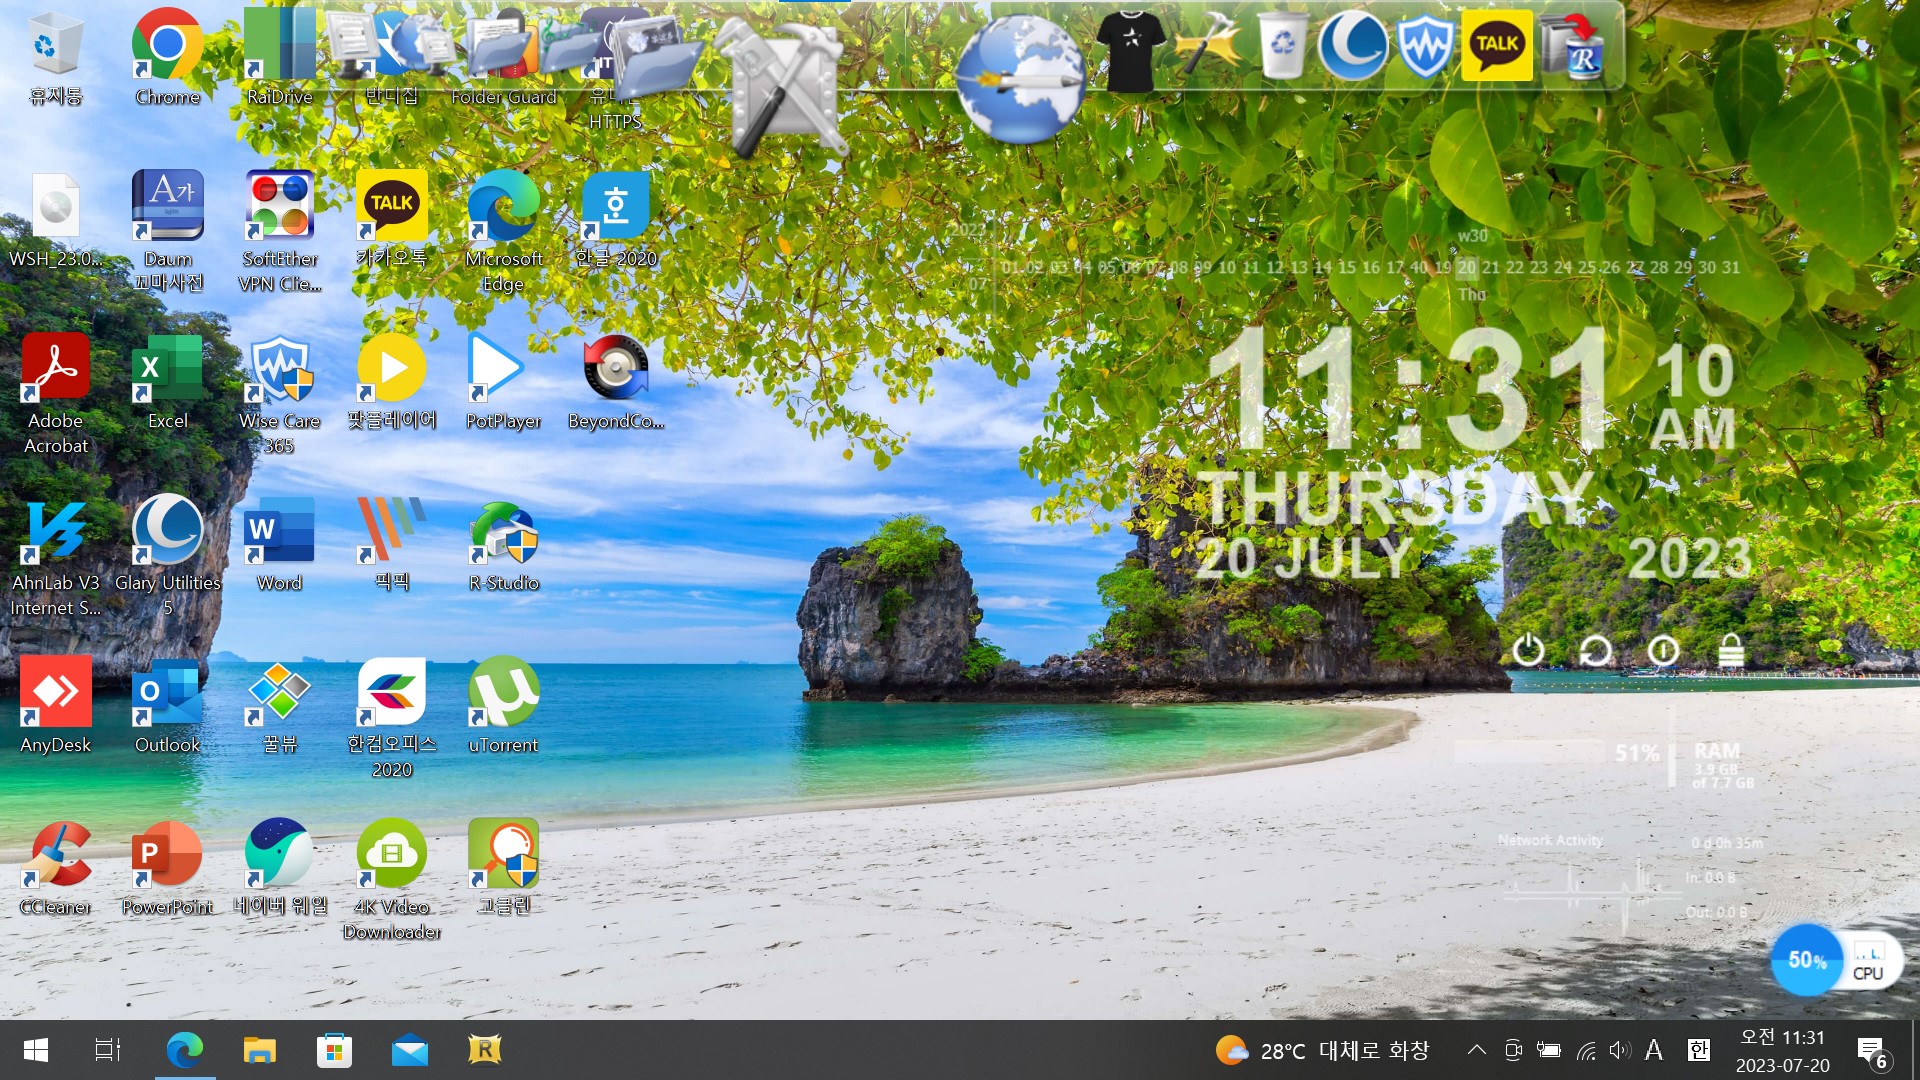Open 한컴오피스 2020 shortcut
This screenshot has height=1080, width=1920.
392,718
